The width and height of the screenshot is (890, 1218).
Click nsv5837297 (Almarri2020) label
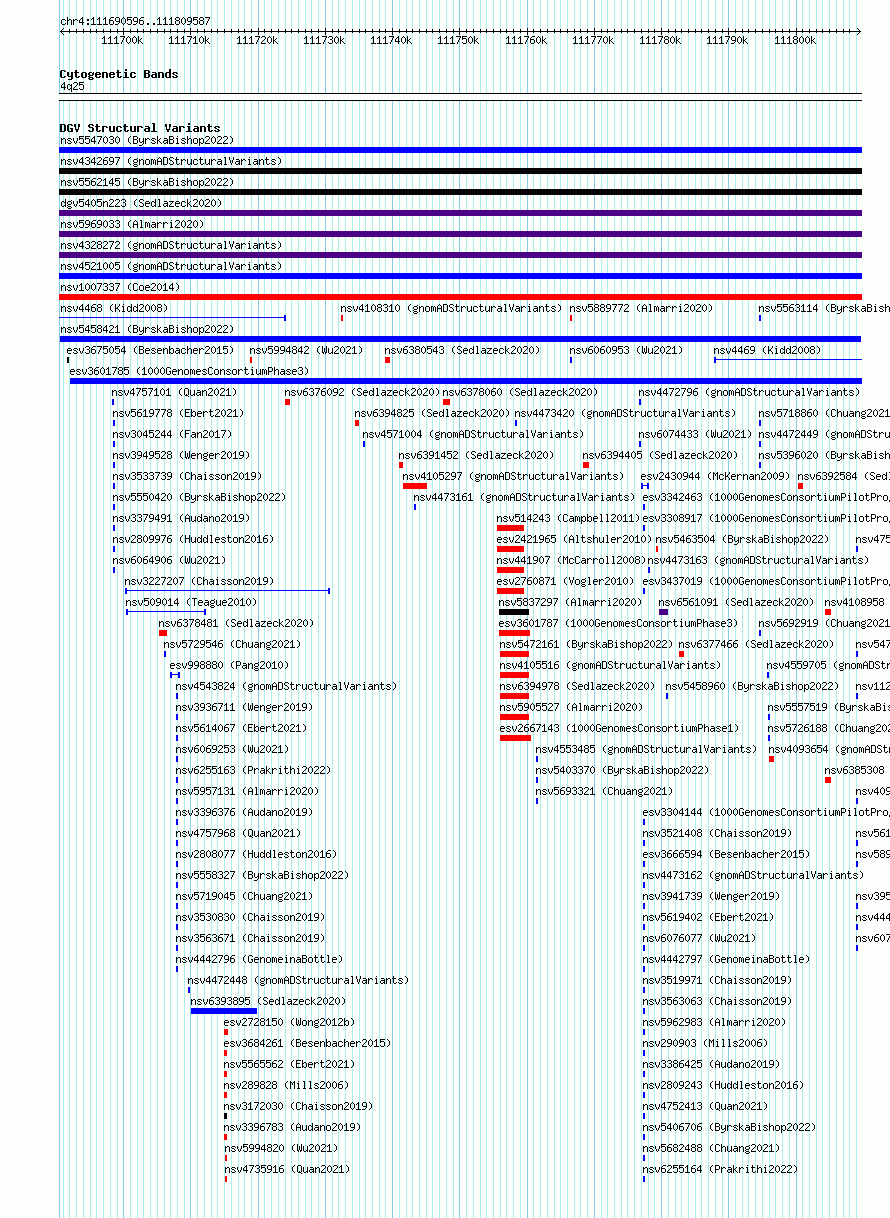[571, 602]
